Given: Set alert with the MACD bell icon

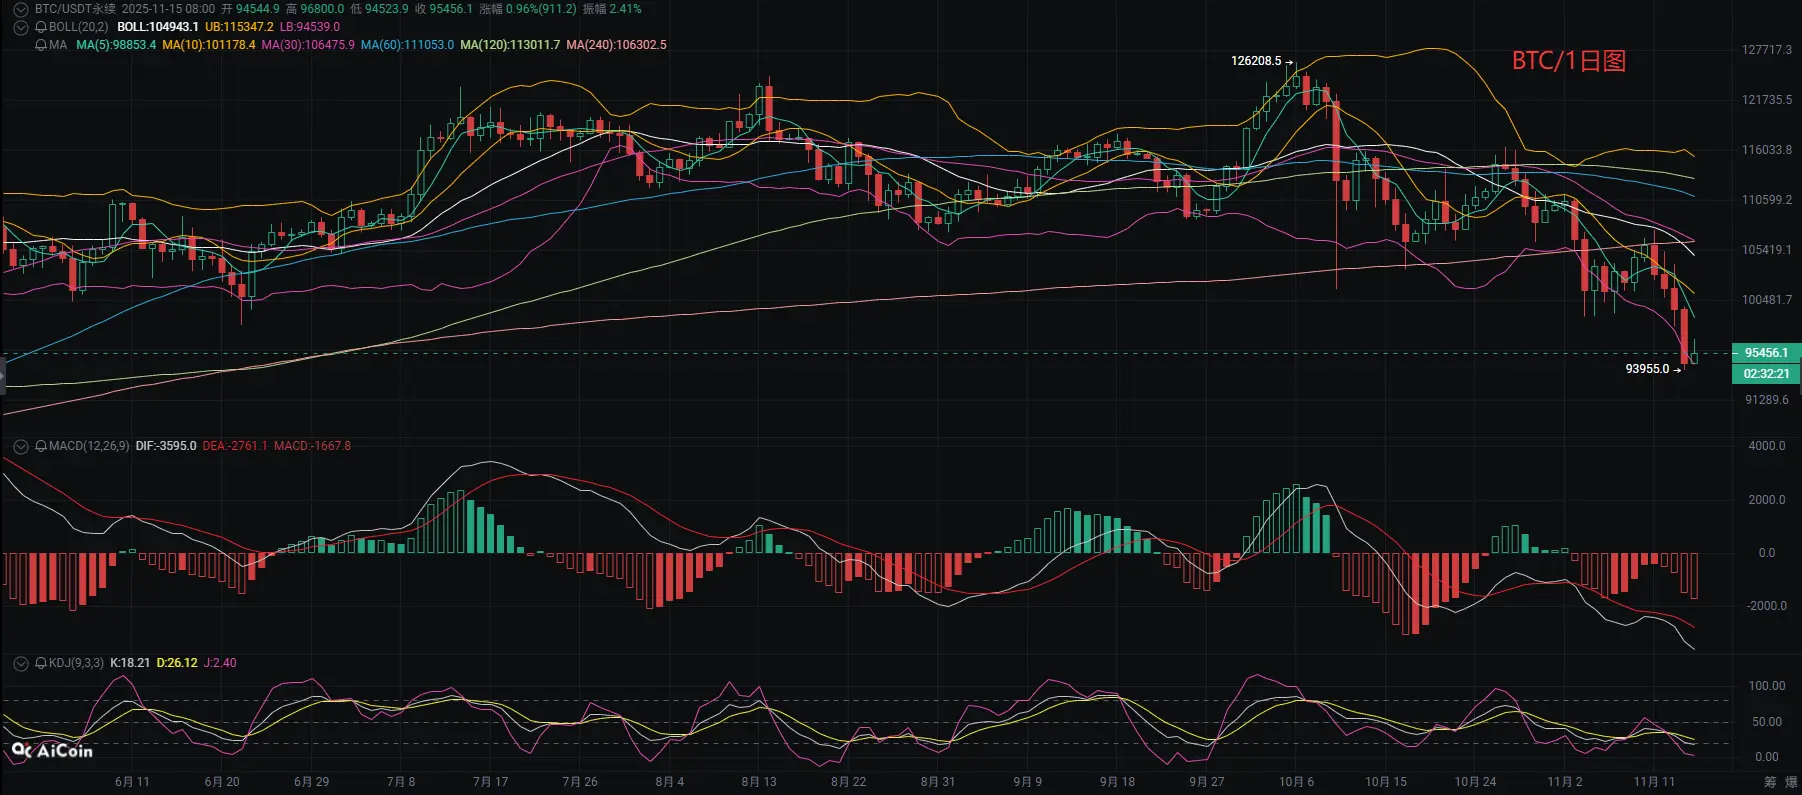Looking at the screenshot, I should 41,446.
